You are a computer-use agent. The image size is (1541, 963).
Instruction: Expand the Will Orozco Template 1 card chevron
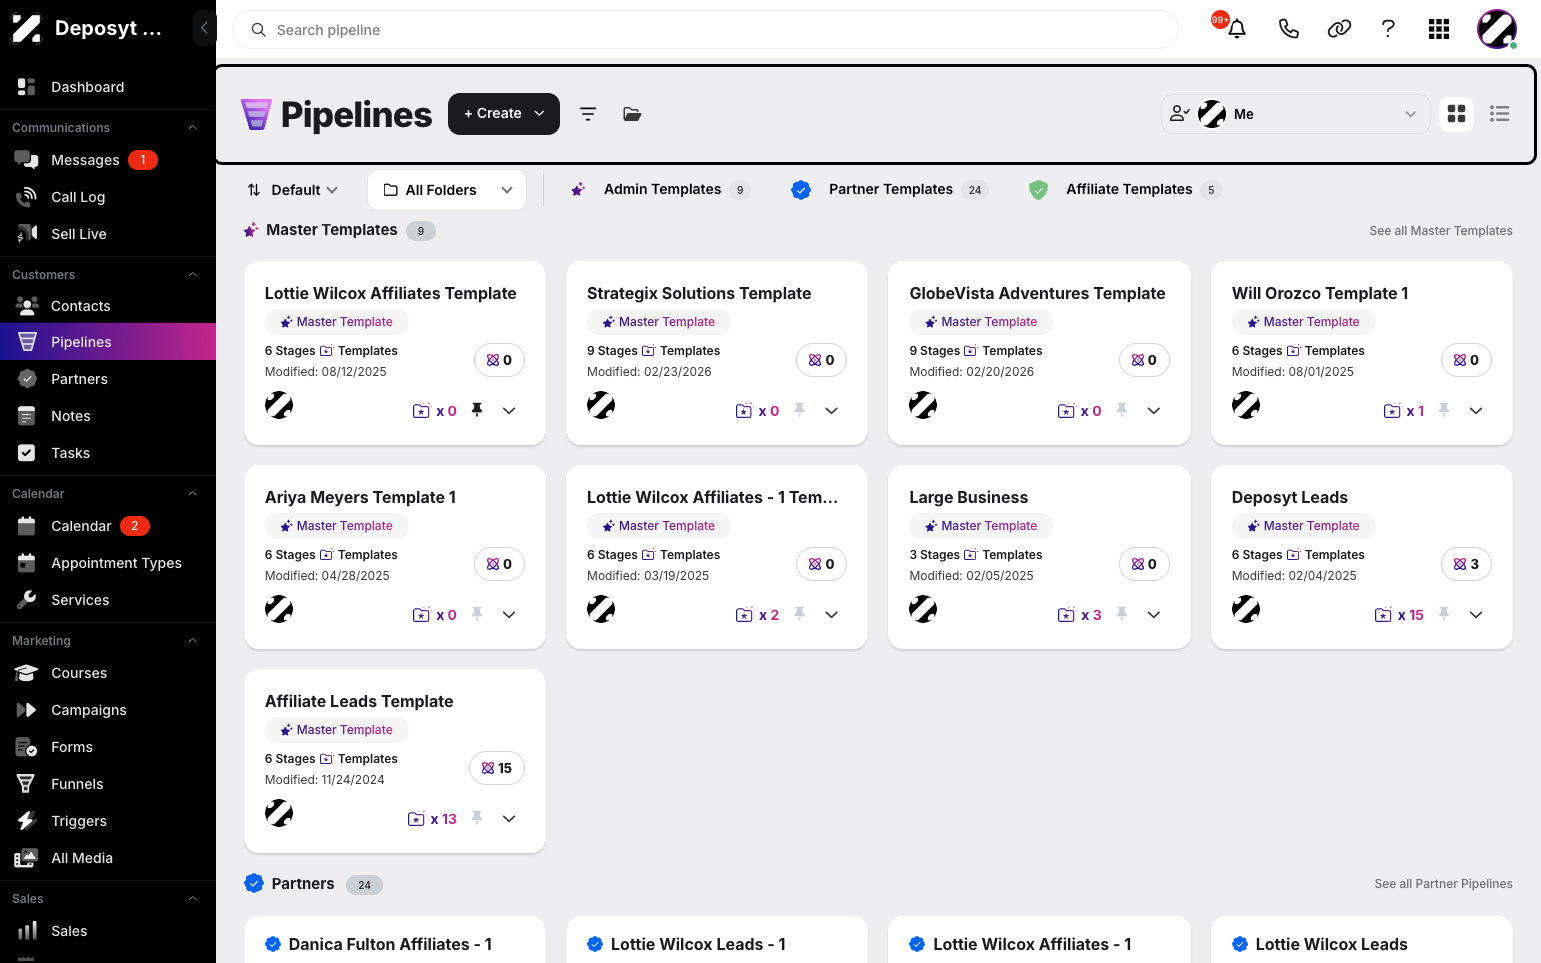click(x=1476, y=410)
